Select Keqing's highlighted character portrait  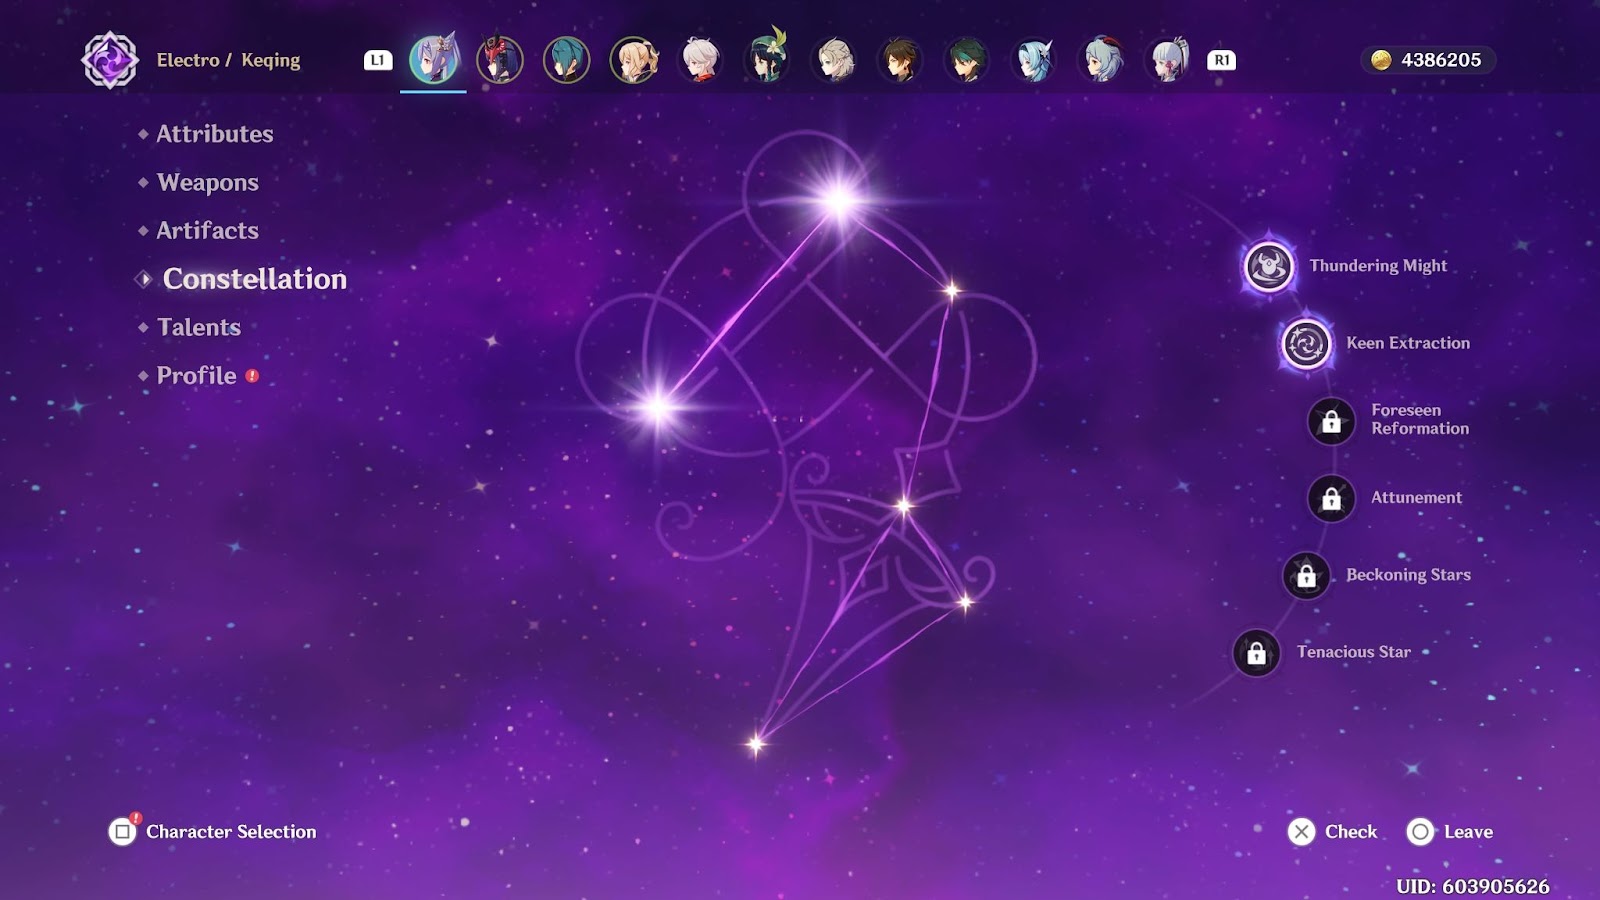click(x=433, y=59)
